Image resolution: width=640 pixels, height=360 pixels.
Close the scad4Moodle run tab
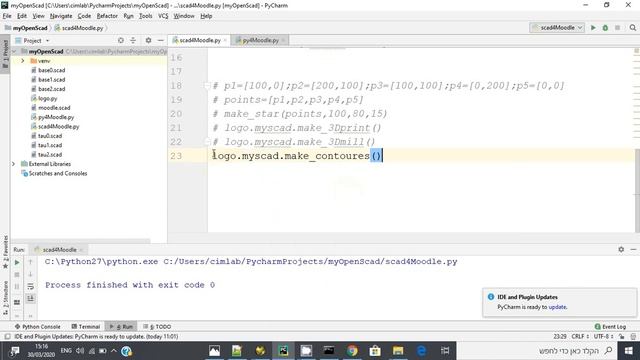pos(81,250)
